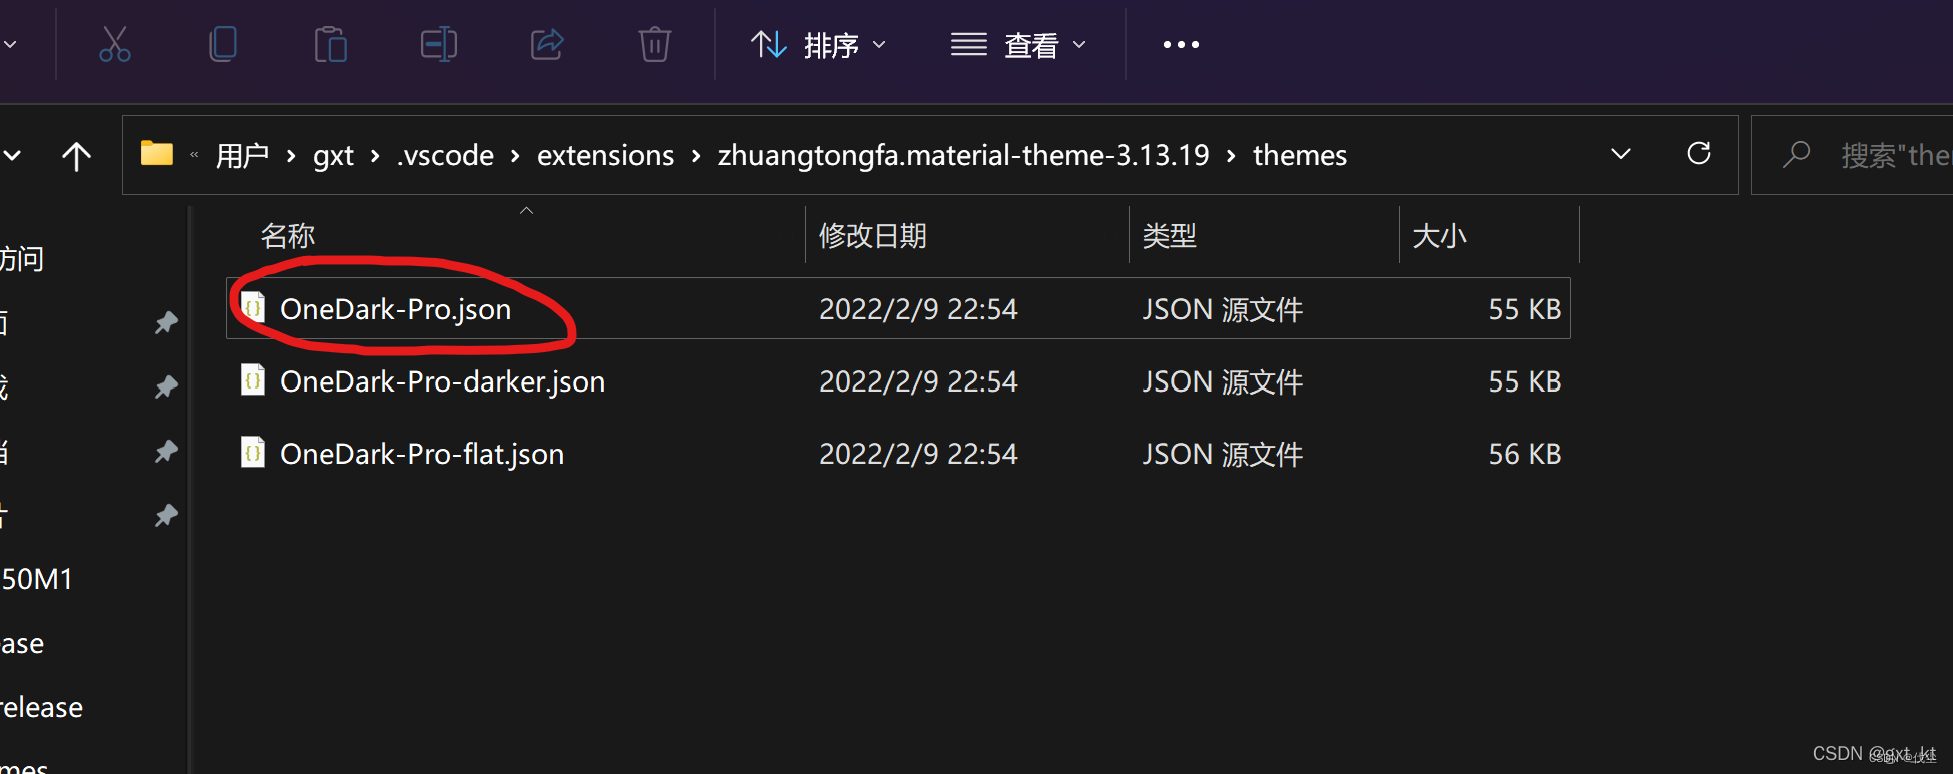Unpin the pinned item next to 50M1
This screenshot has width=1953, height=774.
(x=166, y=515)
